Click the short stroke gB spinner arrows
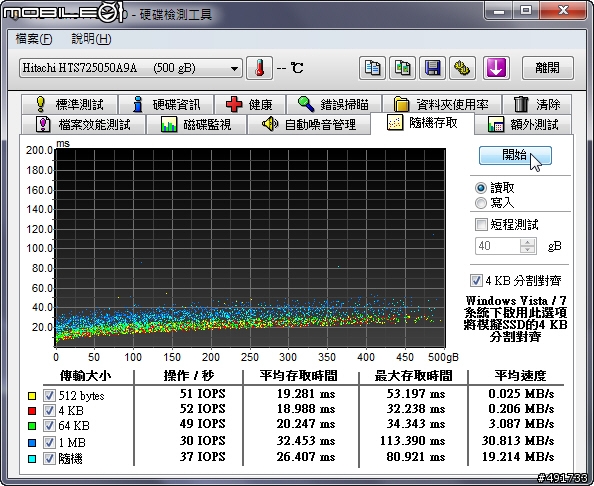This screenshot has width=594, height=486. [527, 245]
